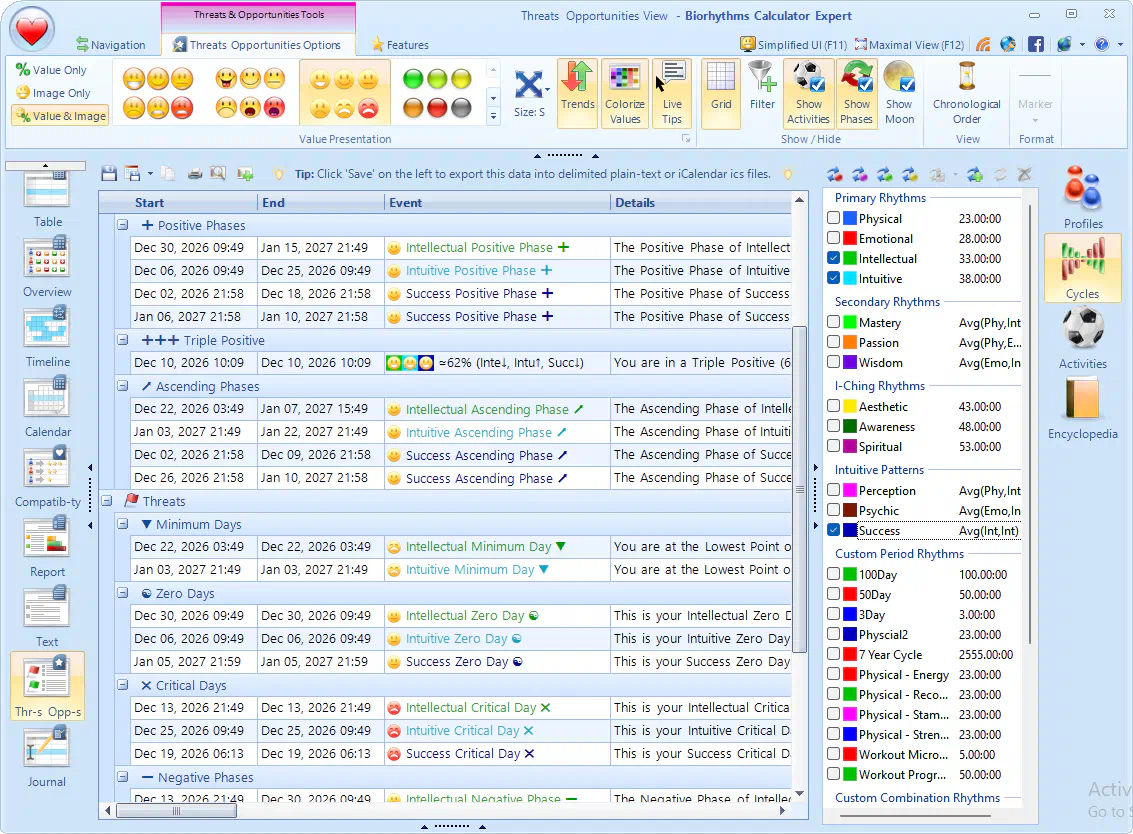Collapse the Ascending Phases group
This screenshot has width=1133, height=834.
(x=123, y=386)
